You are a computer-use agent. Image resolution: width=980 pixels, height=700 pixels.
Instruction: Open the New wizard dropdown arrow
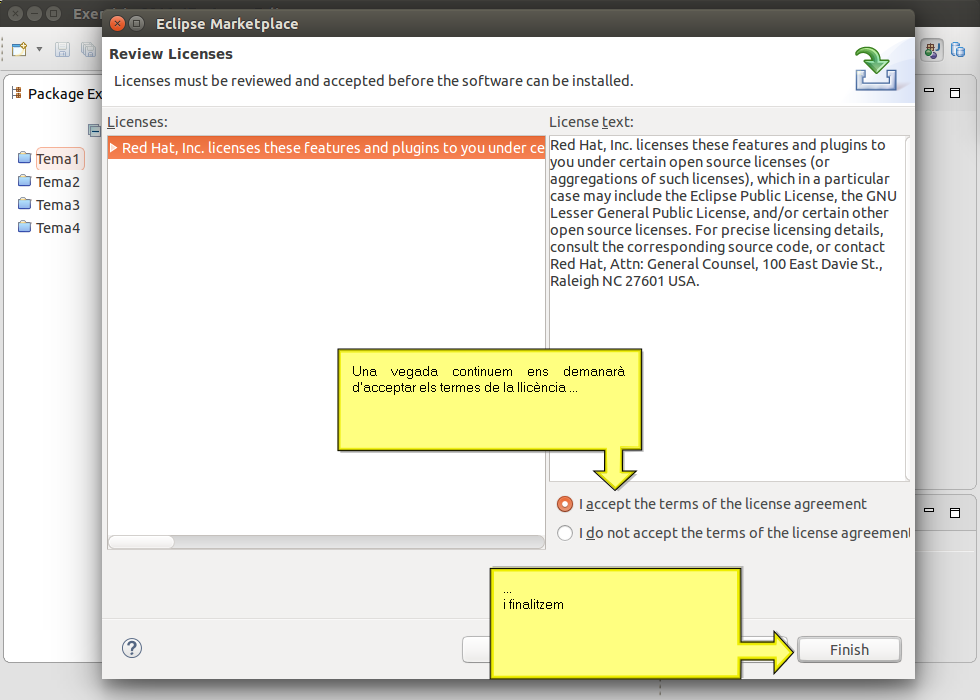pyautogui.click(x=39, y=49)
